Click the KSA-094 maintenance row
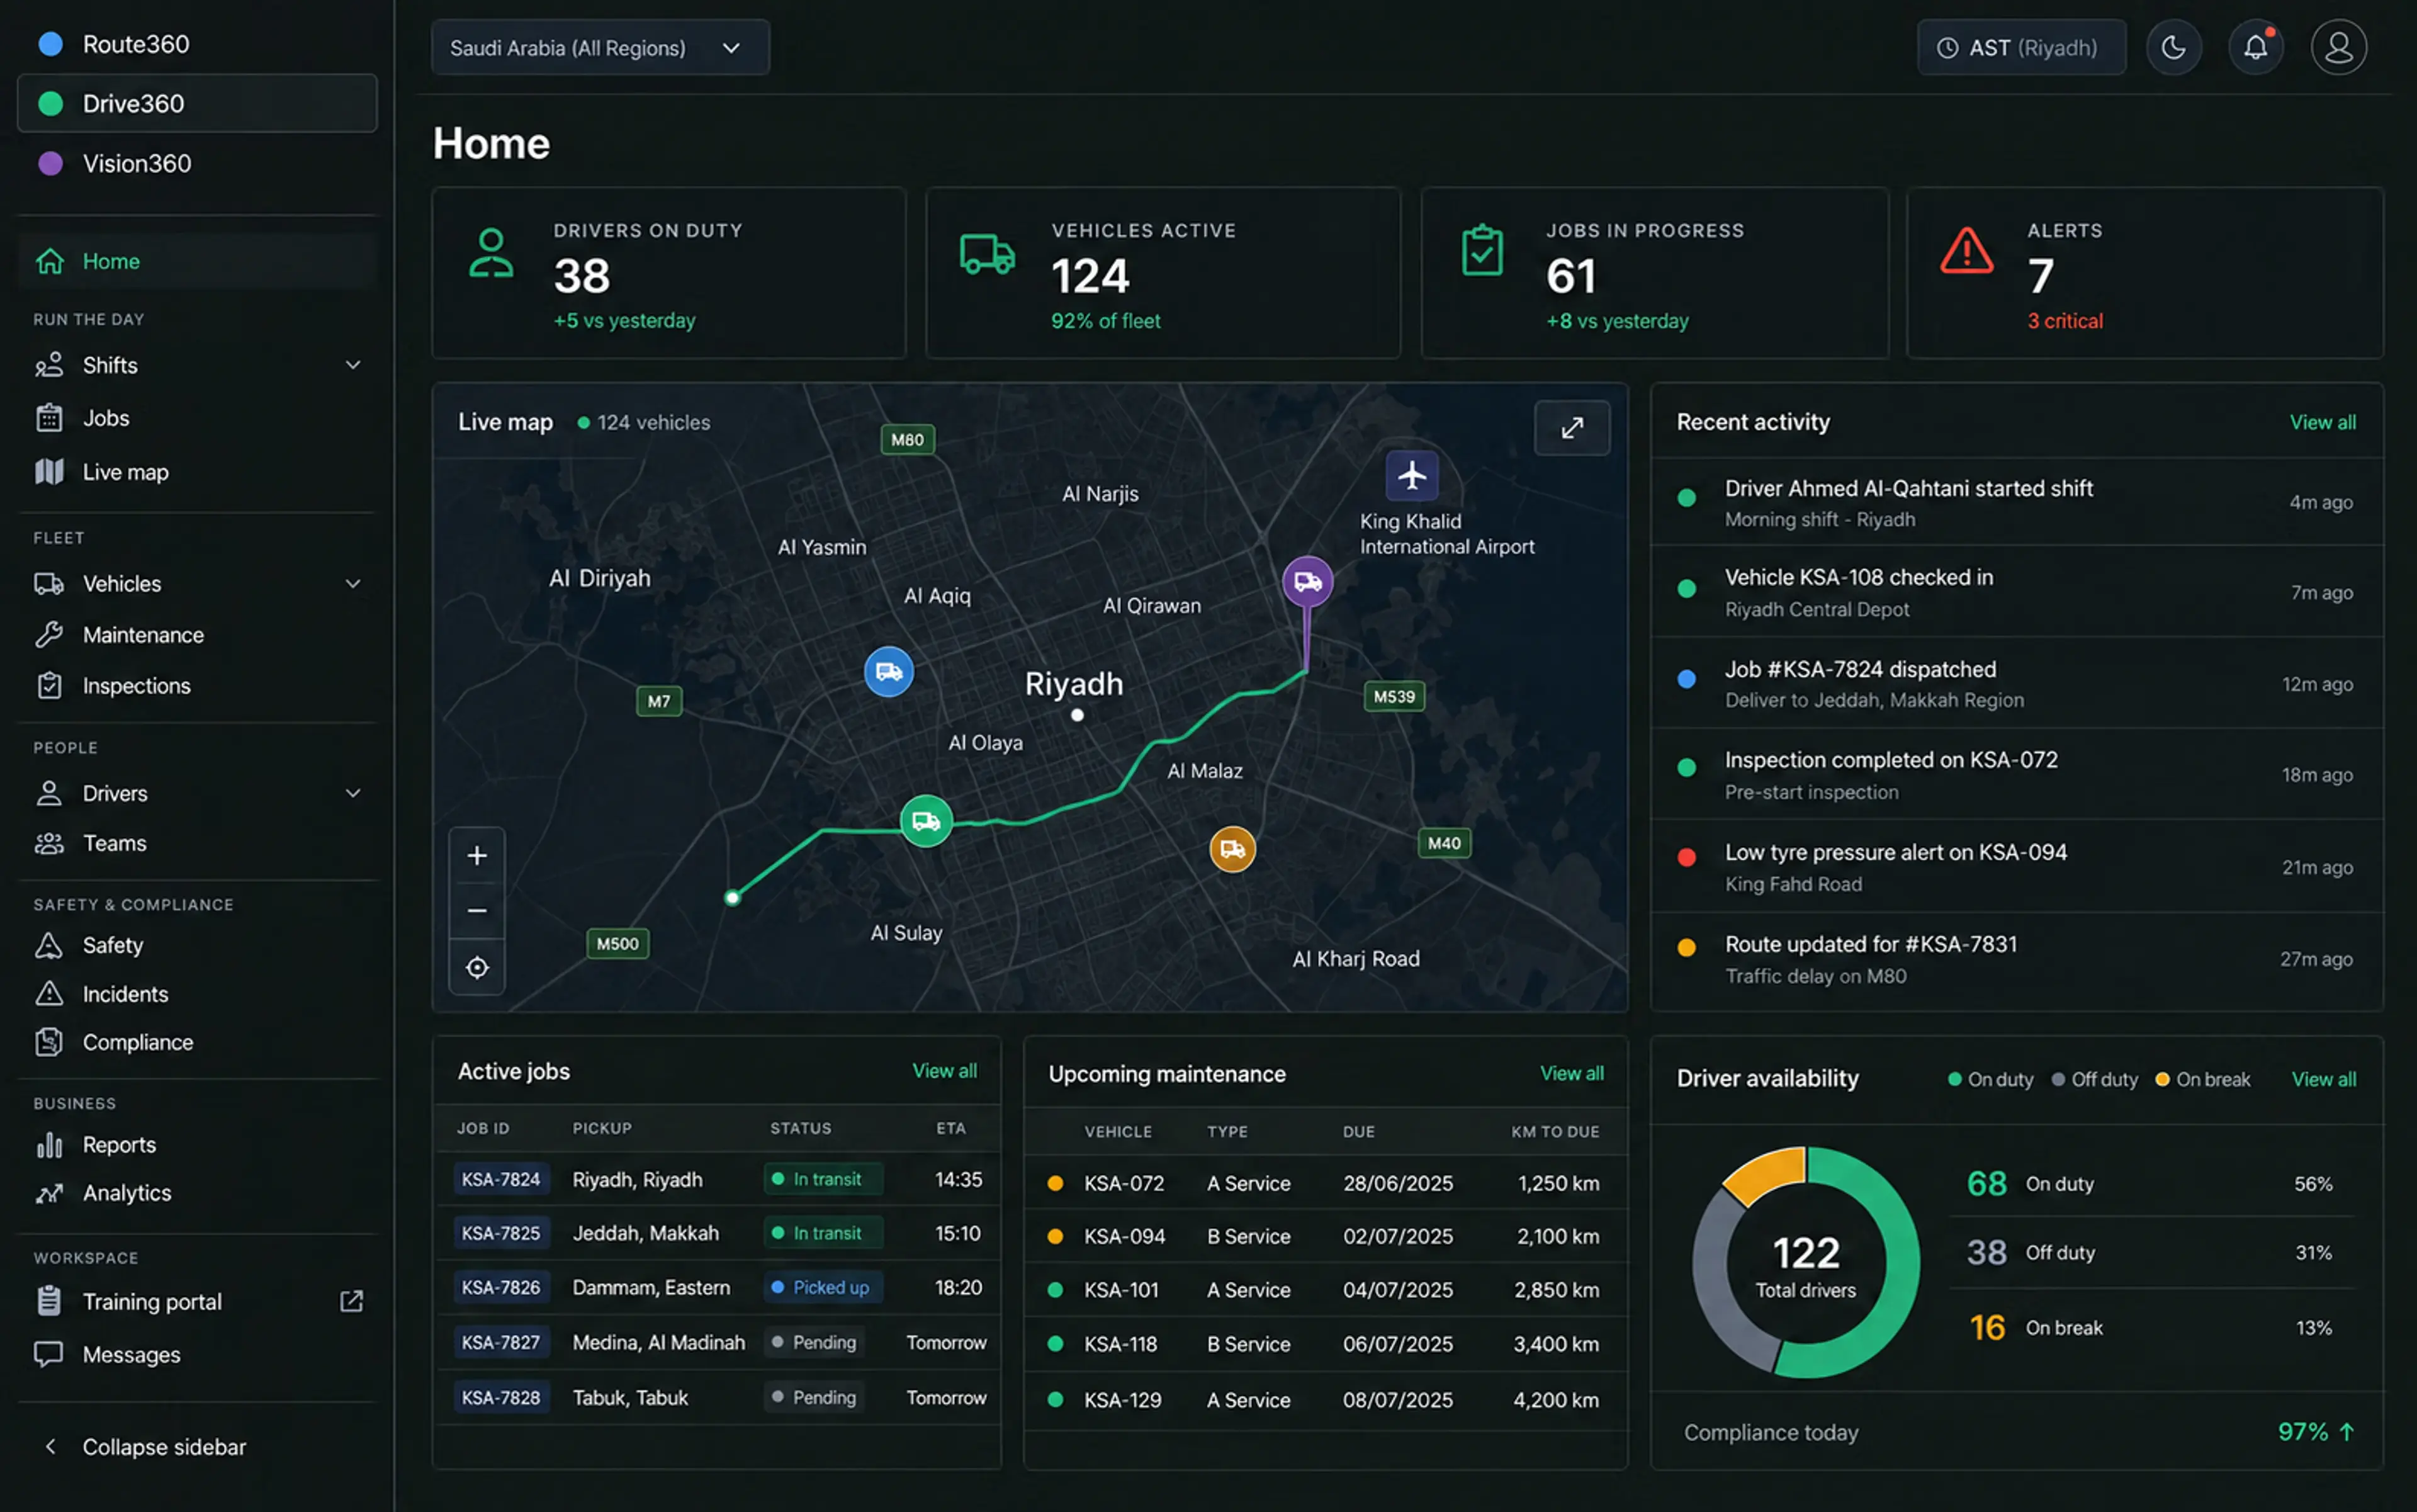 [1326, 1237]
